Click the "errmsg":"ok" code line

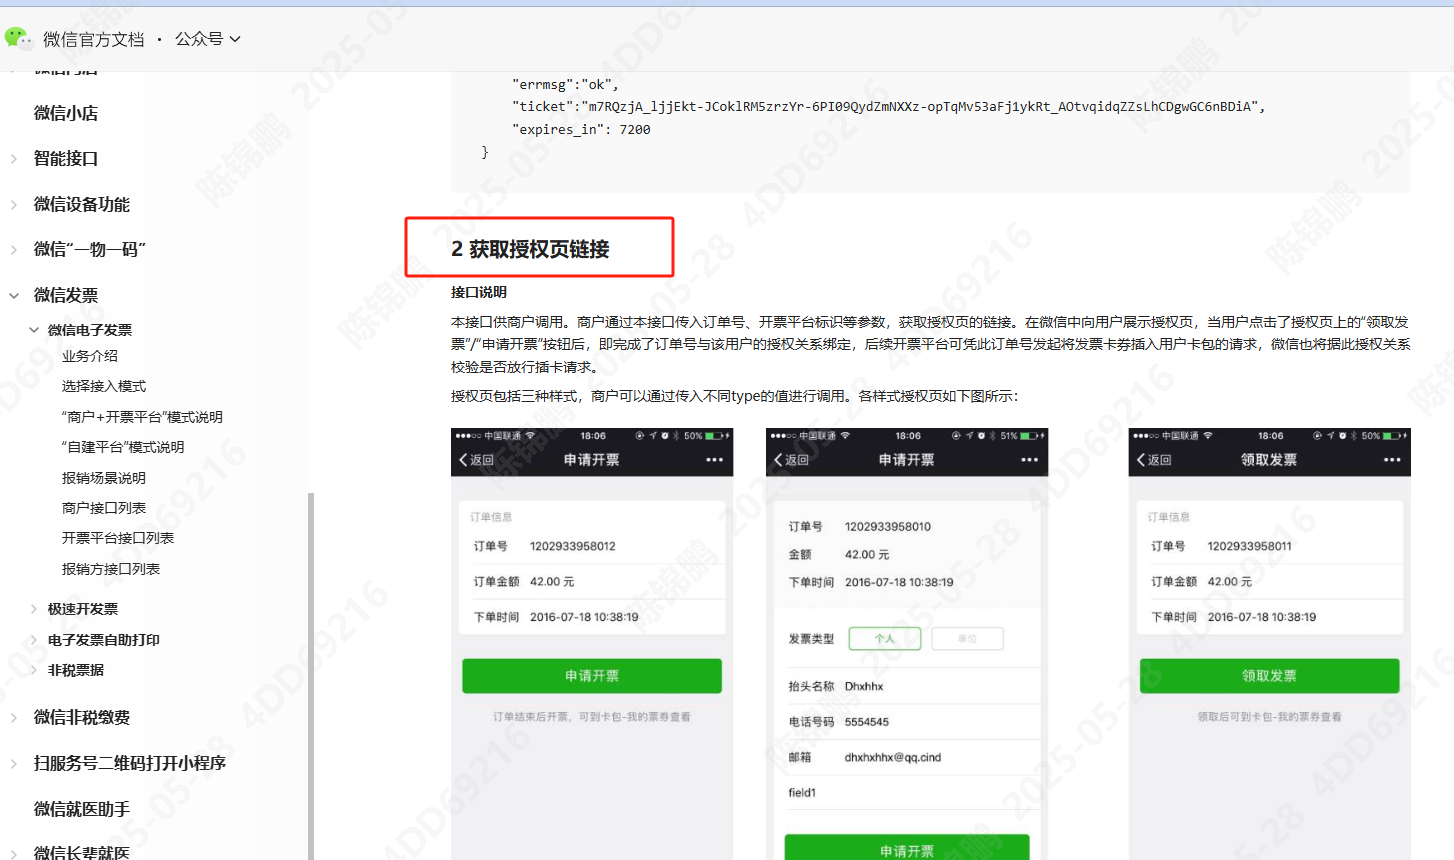(x=565, y=84)
